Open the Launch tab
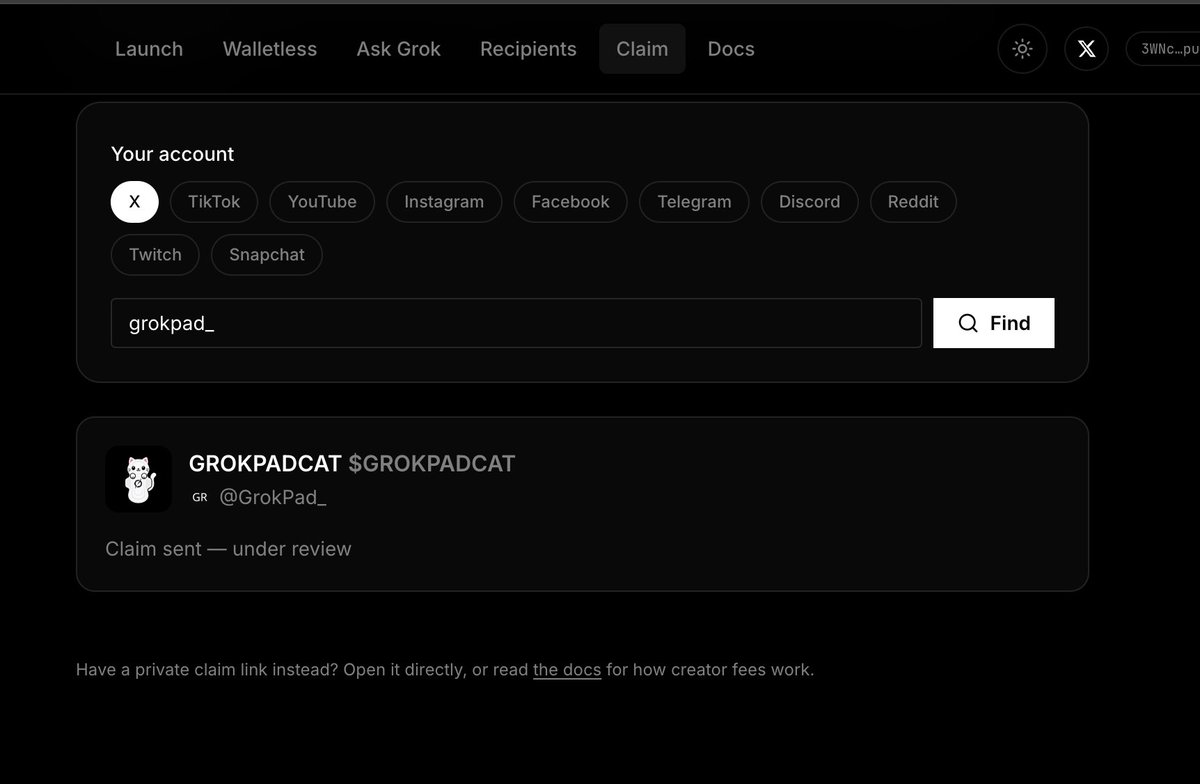This screenshot has width=1200, height=784. (149, 49)
